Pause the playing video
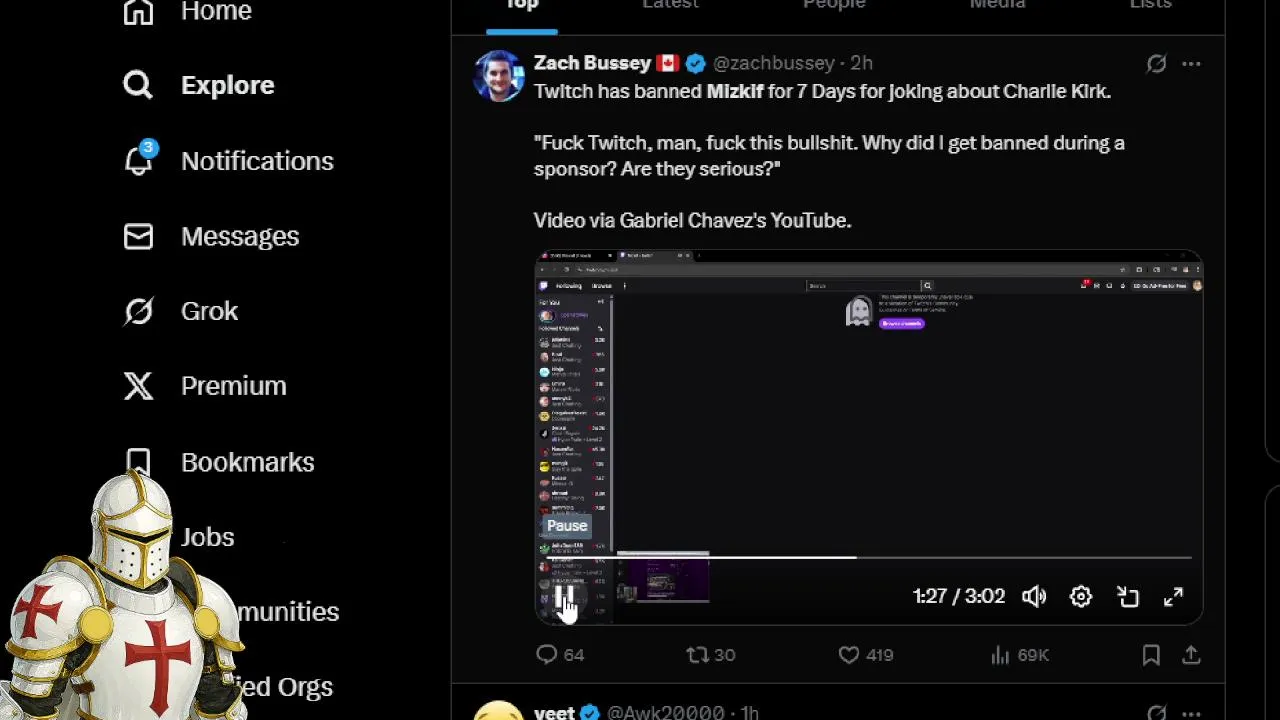 (x=564, y=597)
